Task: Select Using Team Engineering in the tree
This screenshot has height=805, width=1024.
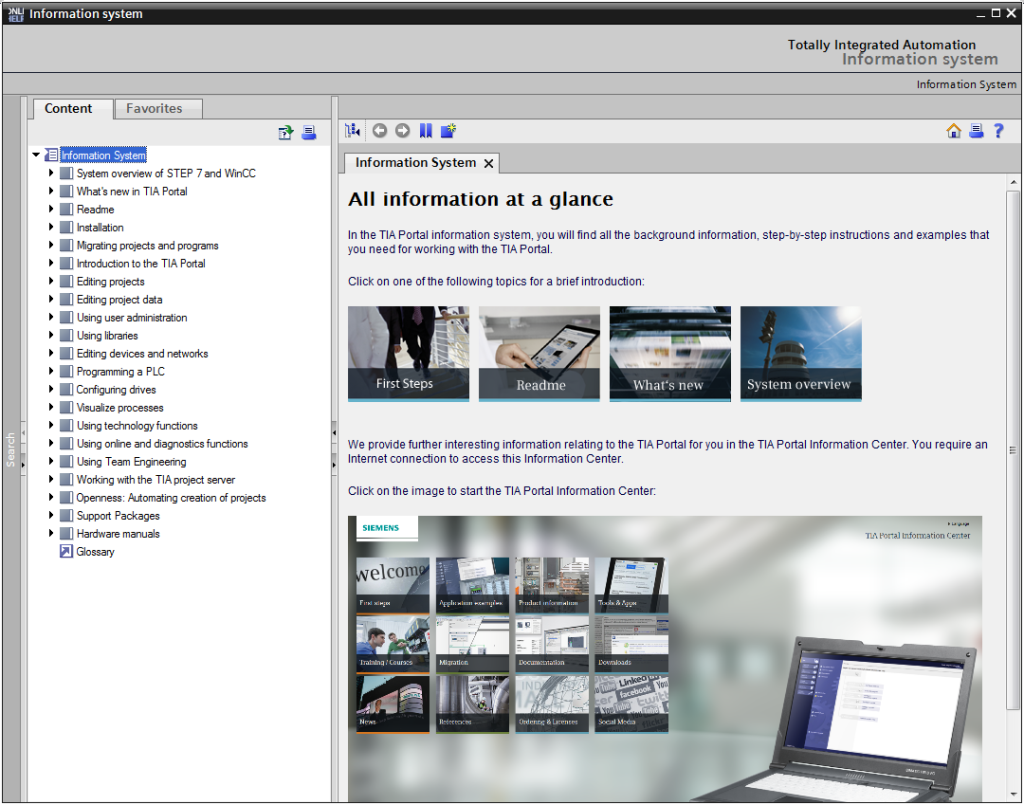Action: [x=131, y=462]
